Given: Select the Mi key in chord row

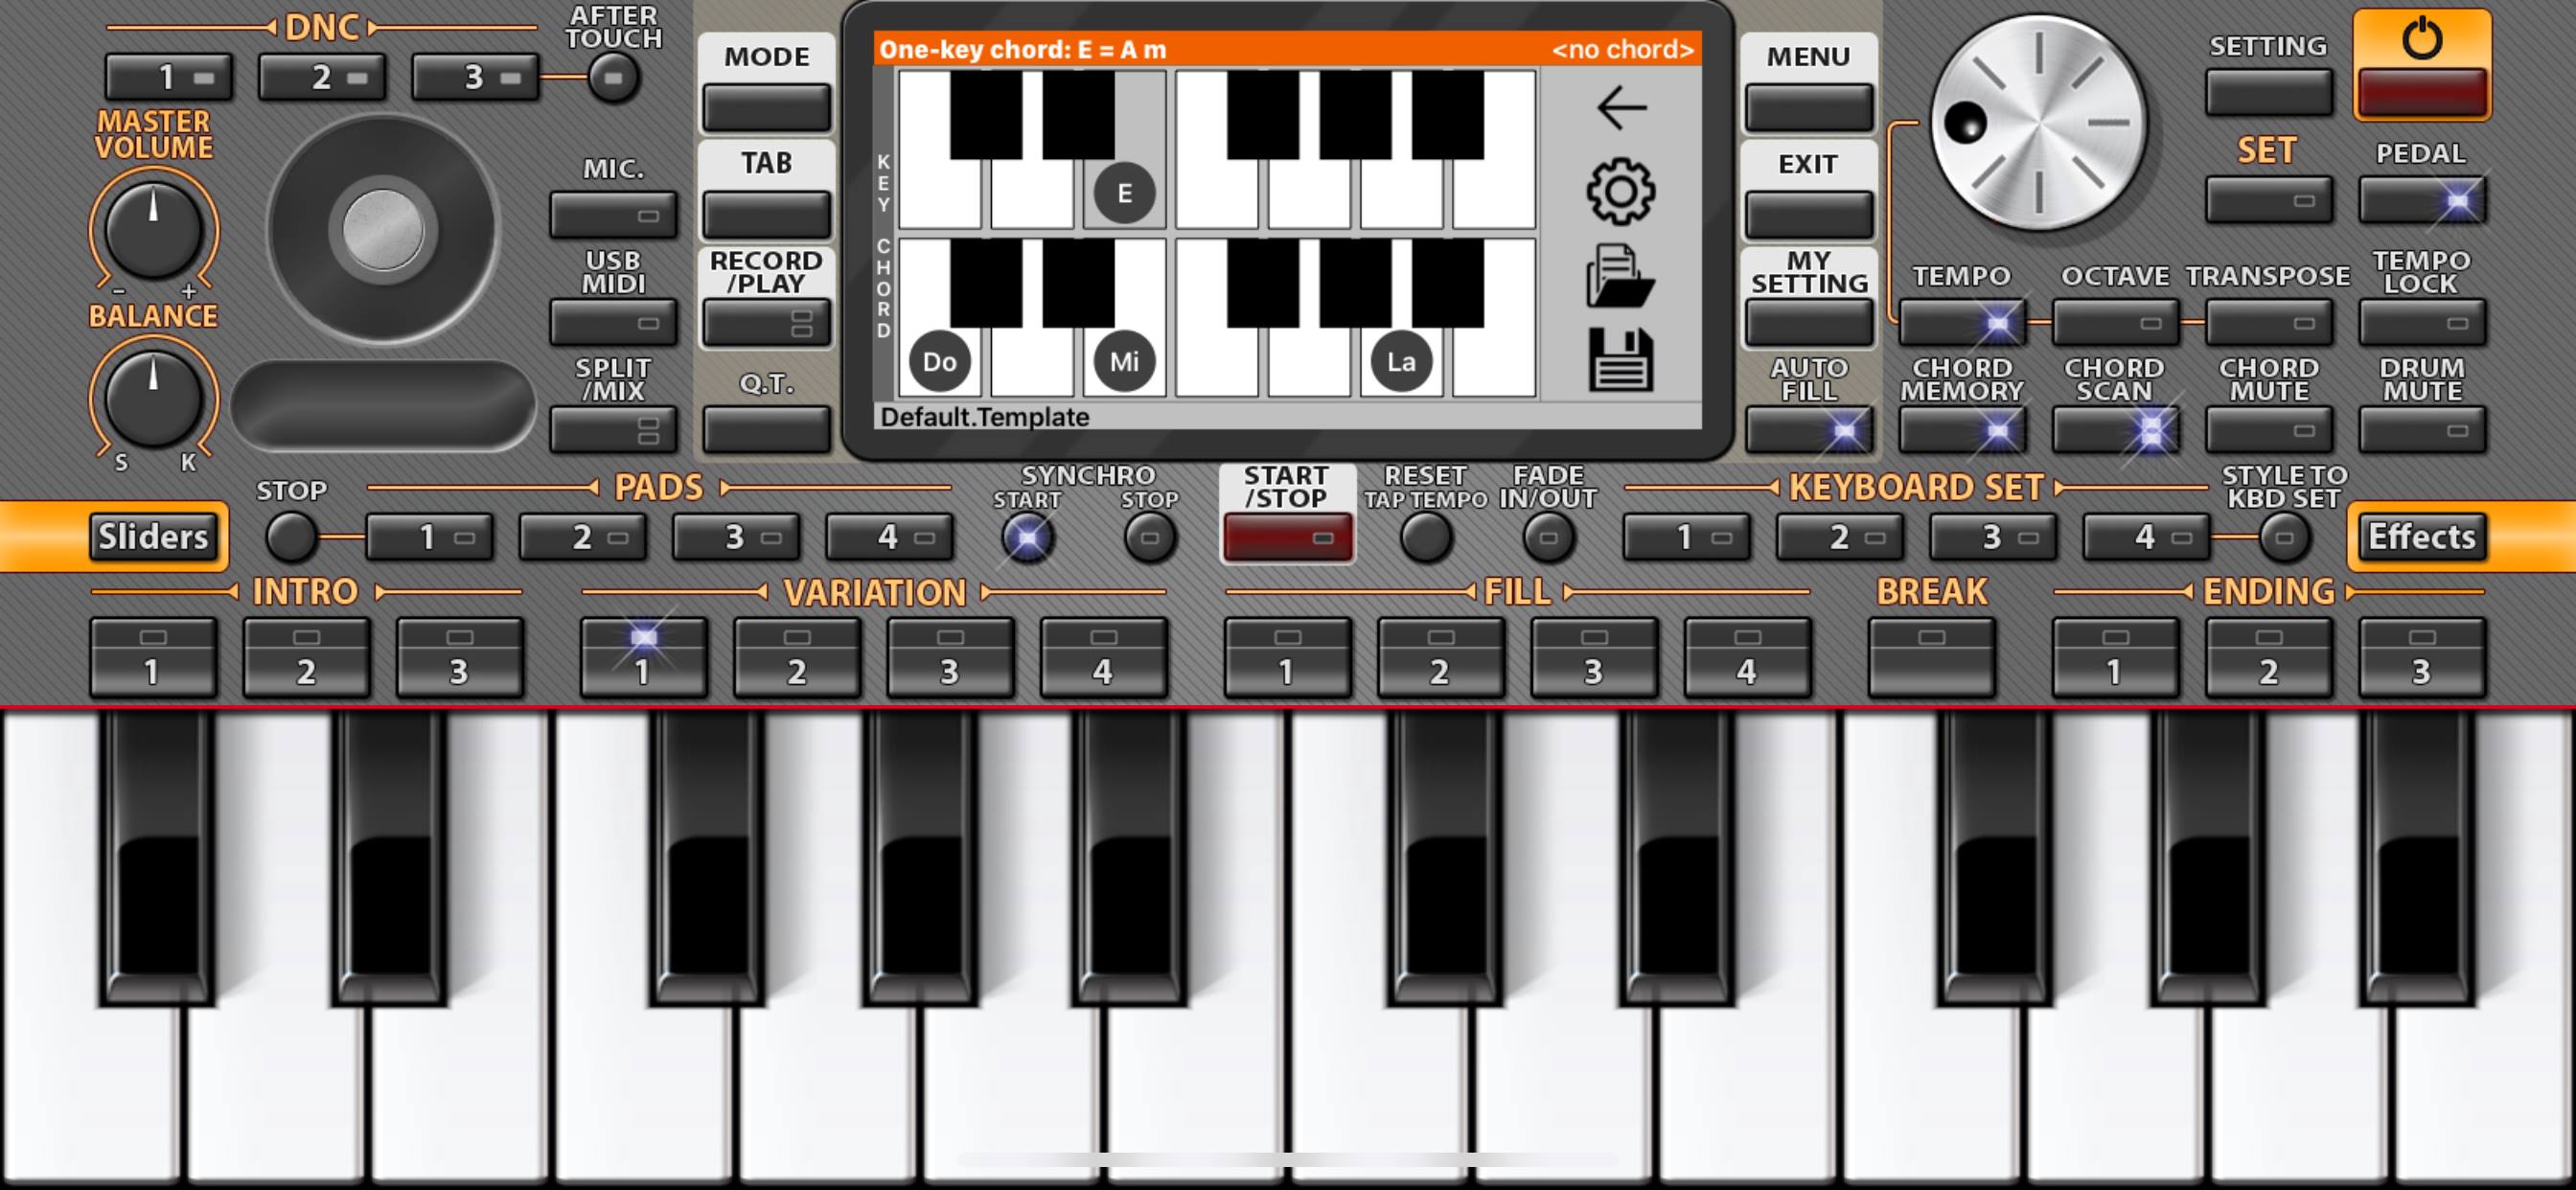Looking at the screenshot, I should [x=1124, y=361].
